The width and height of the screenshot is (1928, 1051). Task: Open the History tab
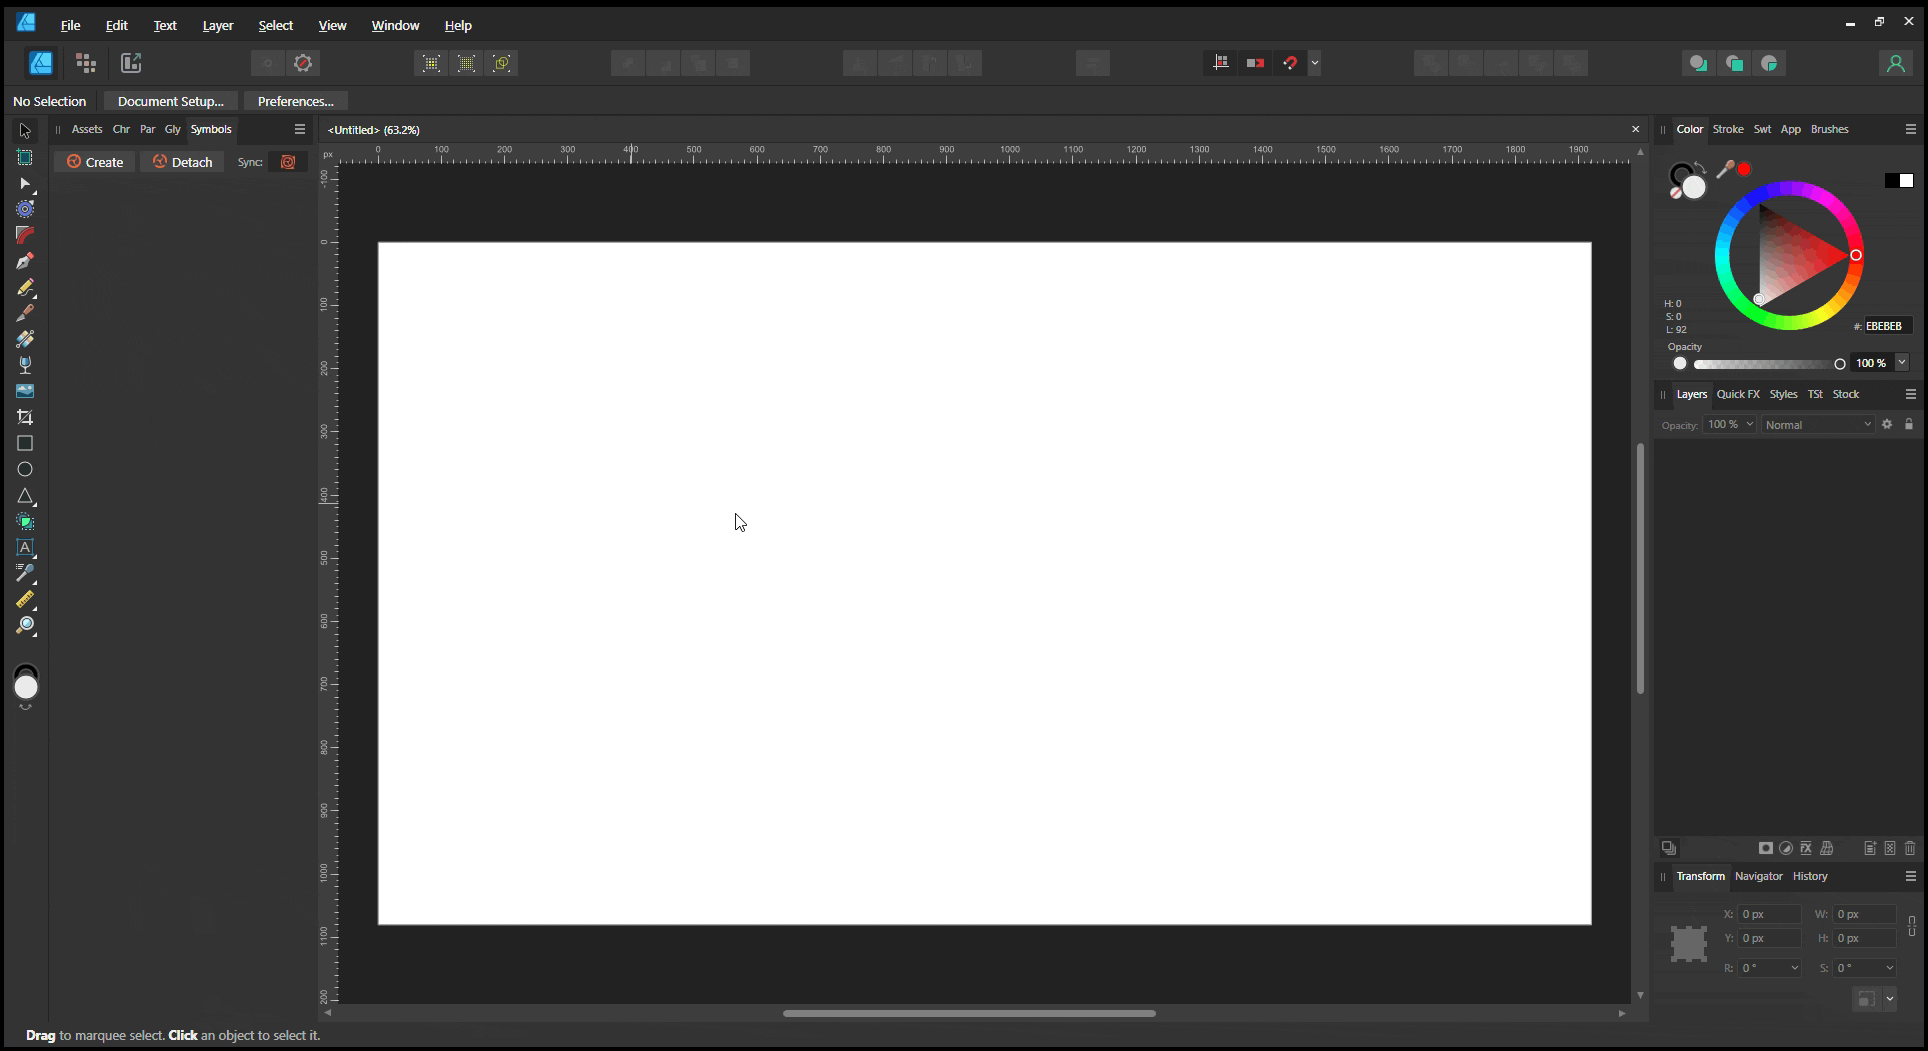pos(1810,876)
